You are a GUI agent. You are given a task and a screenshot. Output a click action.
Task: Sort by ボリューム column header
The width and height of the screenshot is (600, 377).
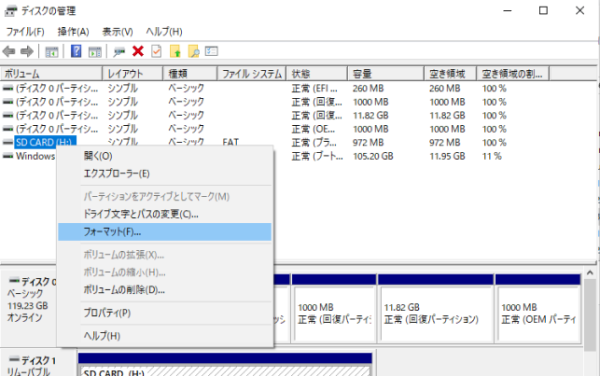point(51,73)
